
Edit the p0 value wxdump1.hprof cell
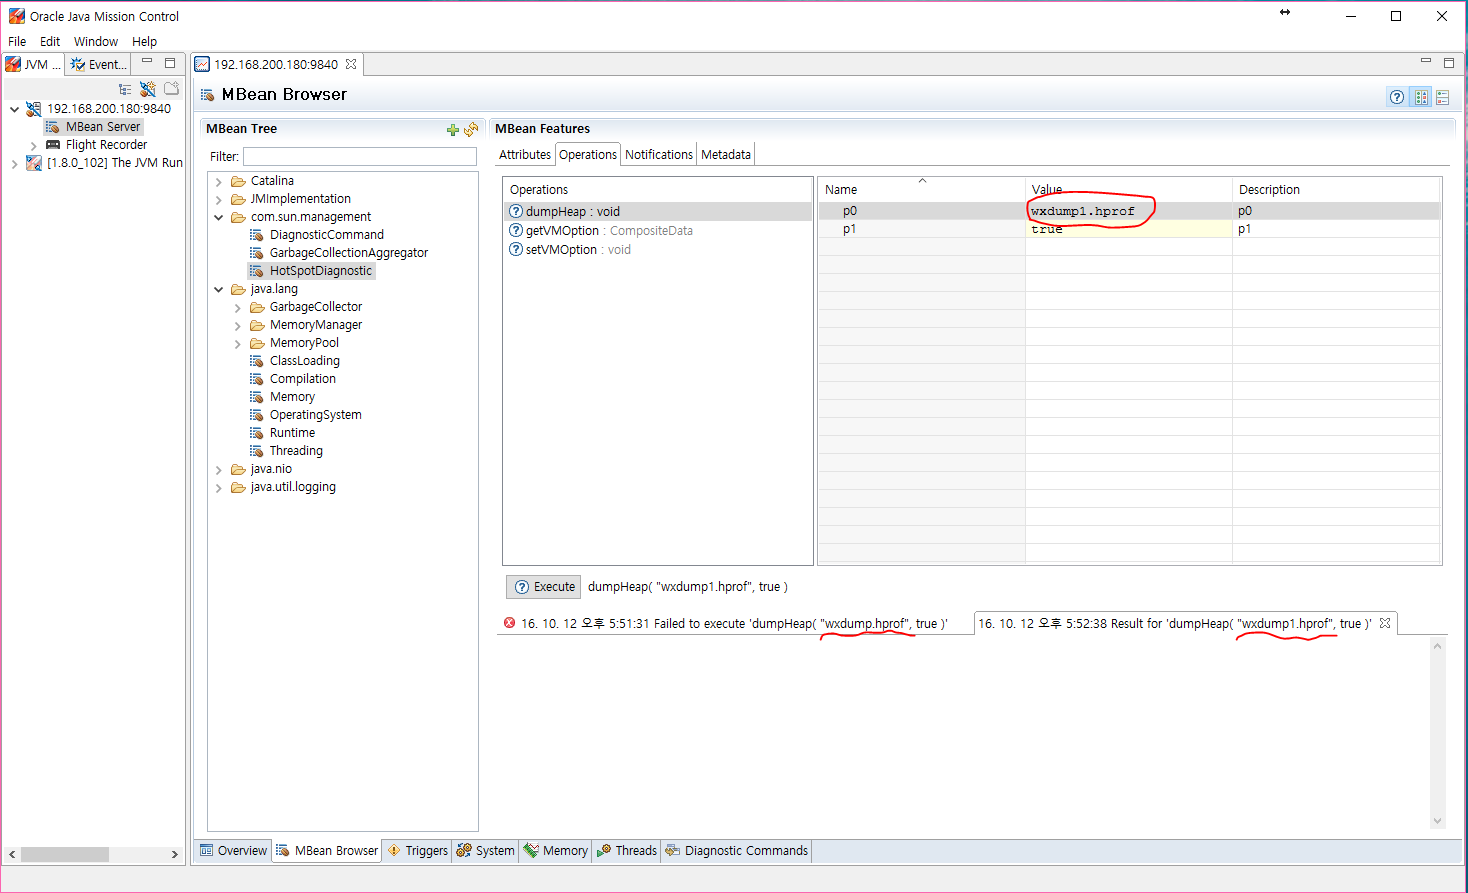1128,211
